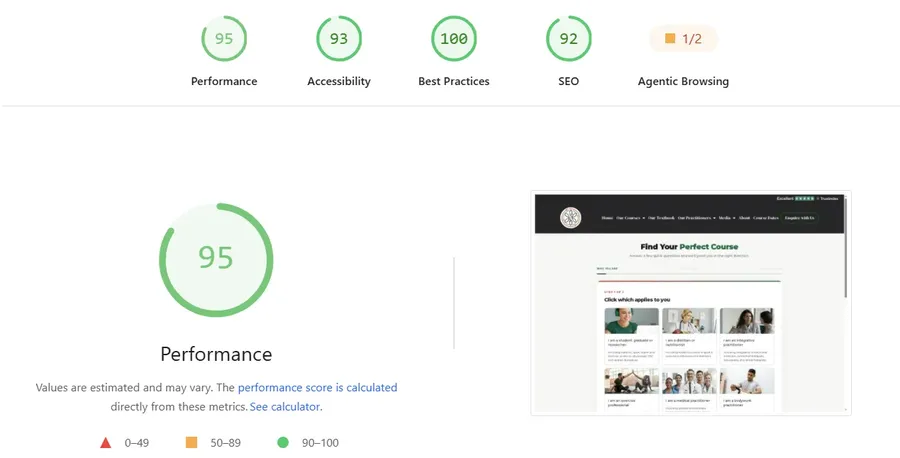Click the large 'Performance' heading text

pos(216,354)
